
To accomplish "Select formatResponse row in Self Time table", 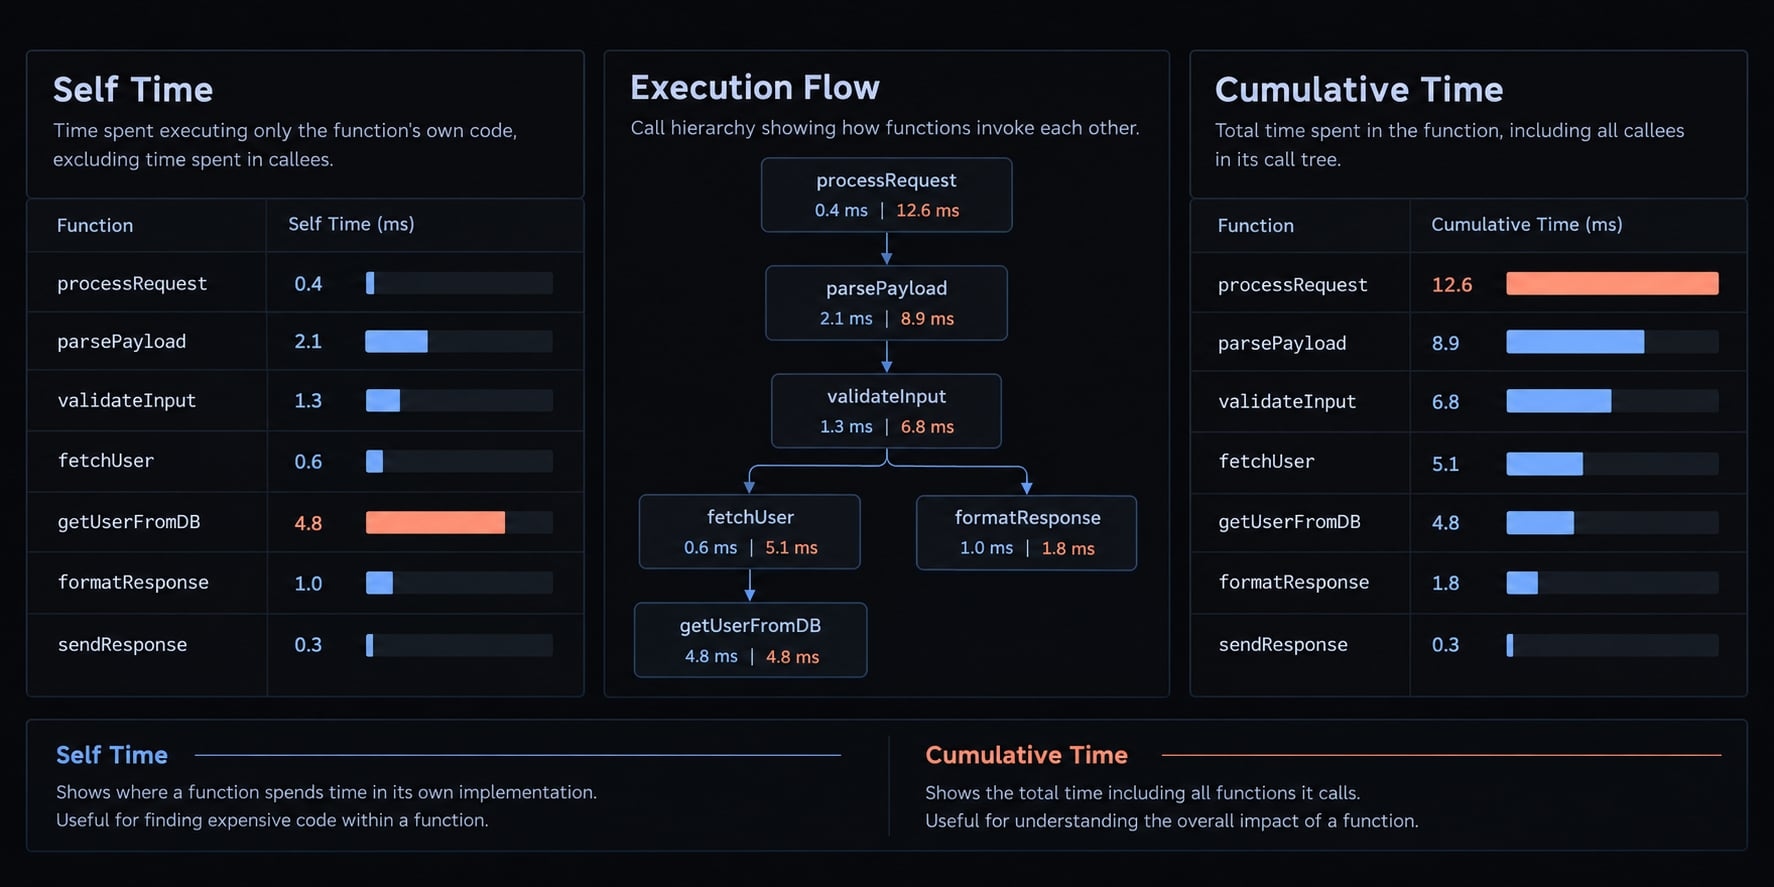I will pyautogui.click(x=305, y=583).
